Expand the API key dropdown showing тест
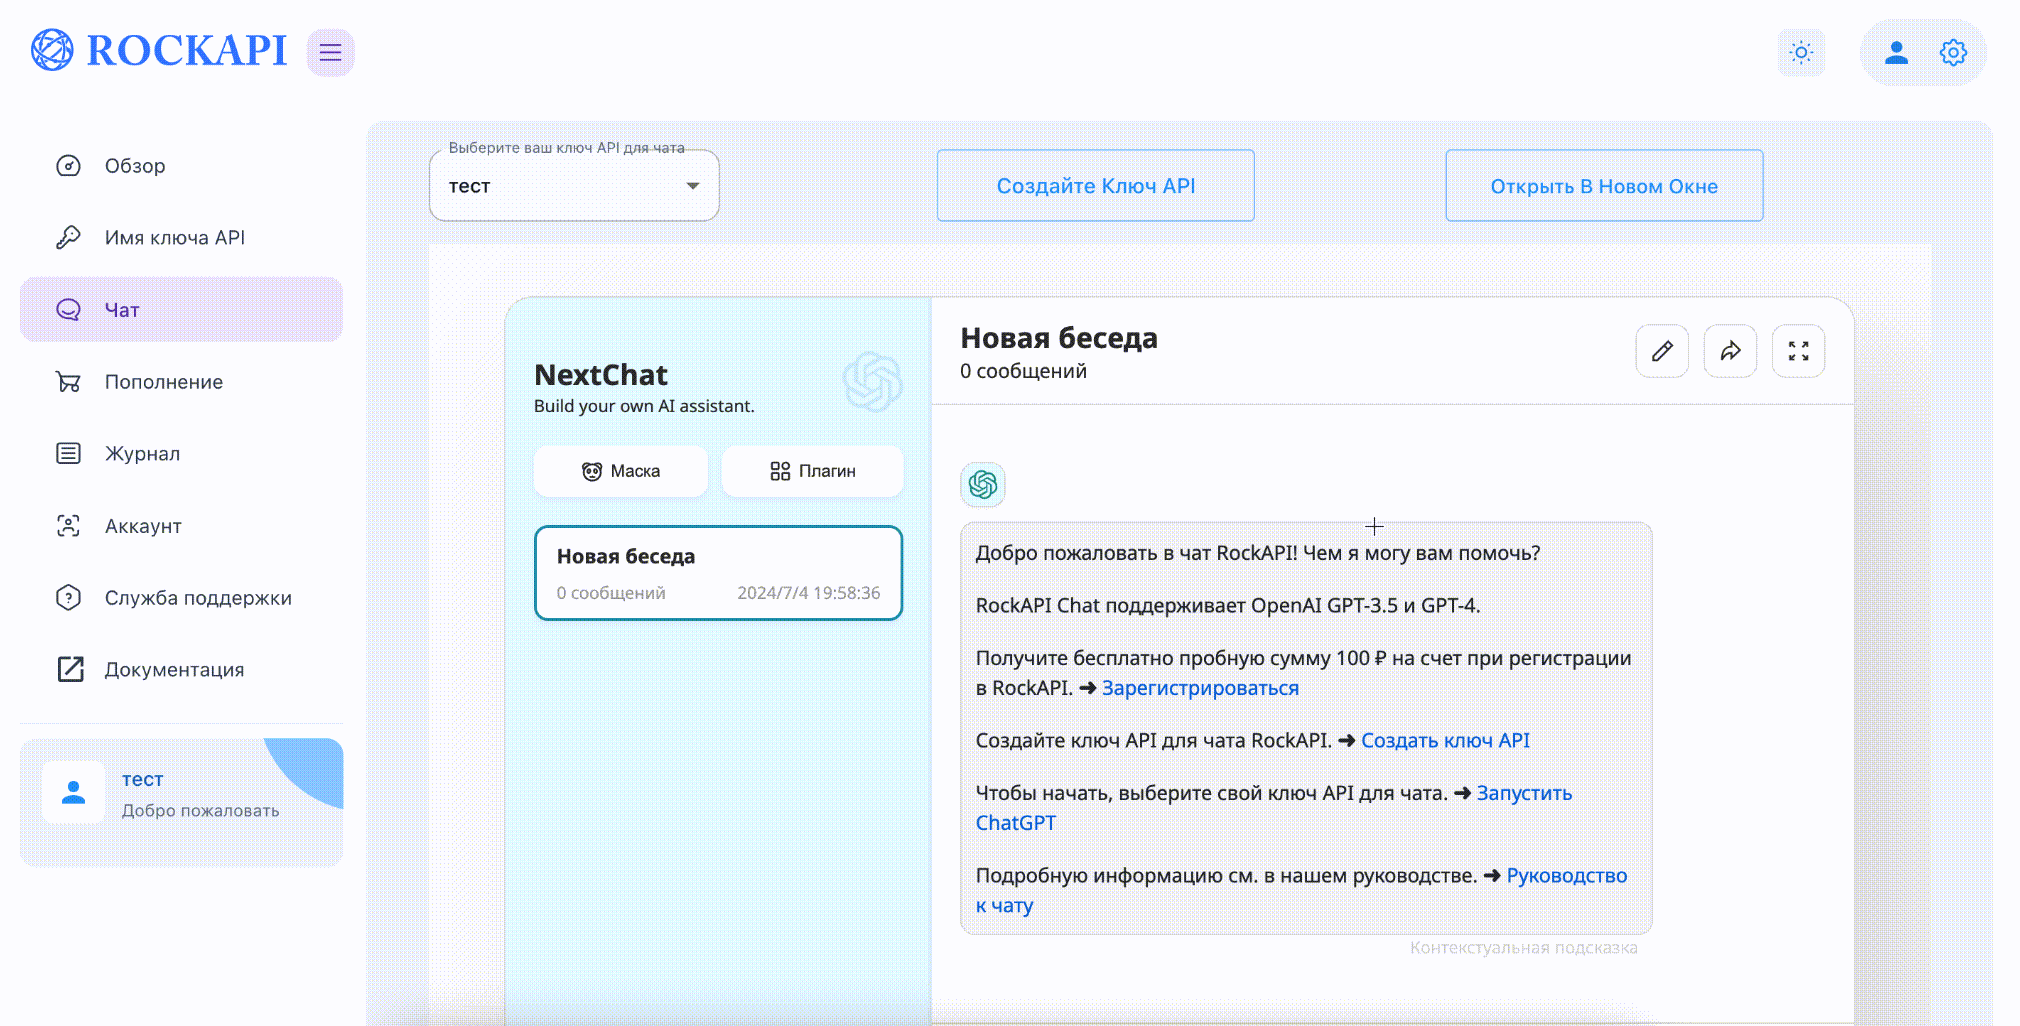2020x1026 pixels. [574, 186]
